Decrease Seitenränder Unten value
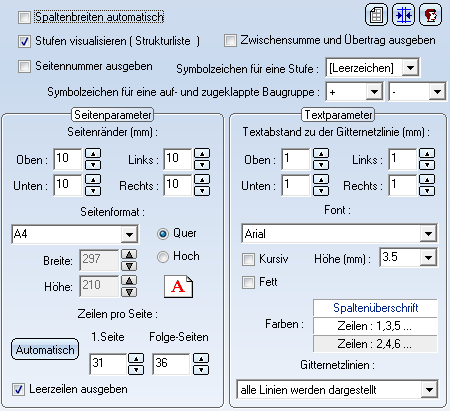 tap(93, 191)
